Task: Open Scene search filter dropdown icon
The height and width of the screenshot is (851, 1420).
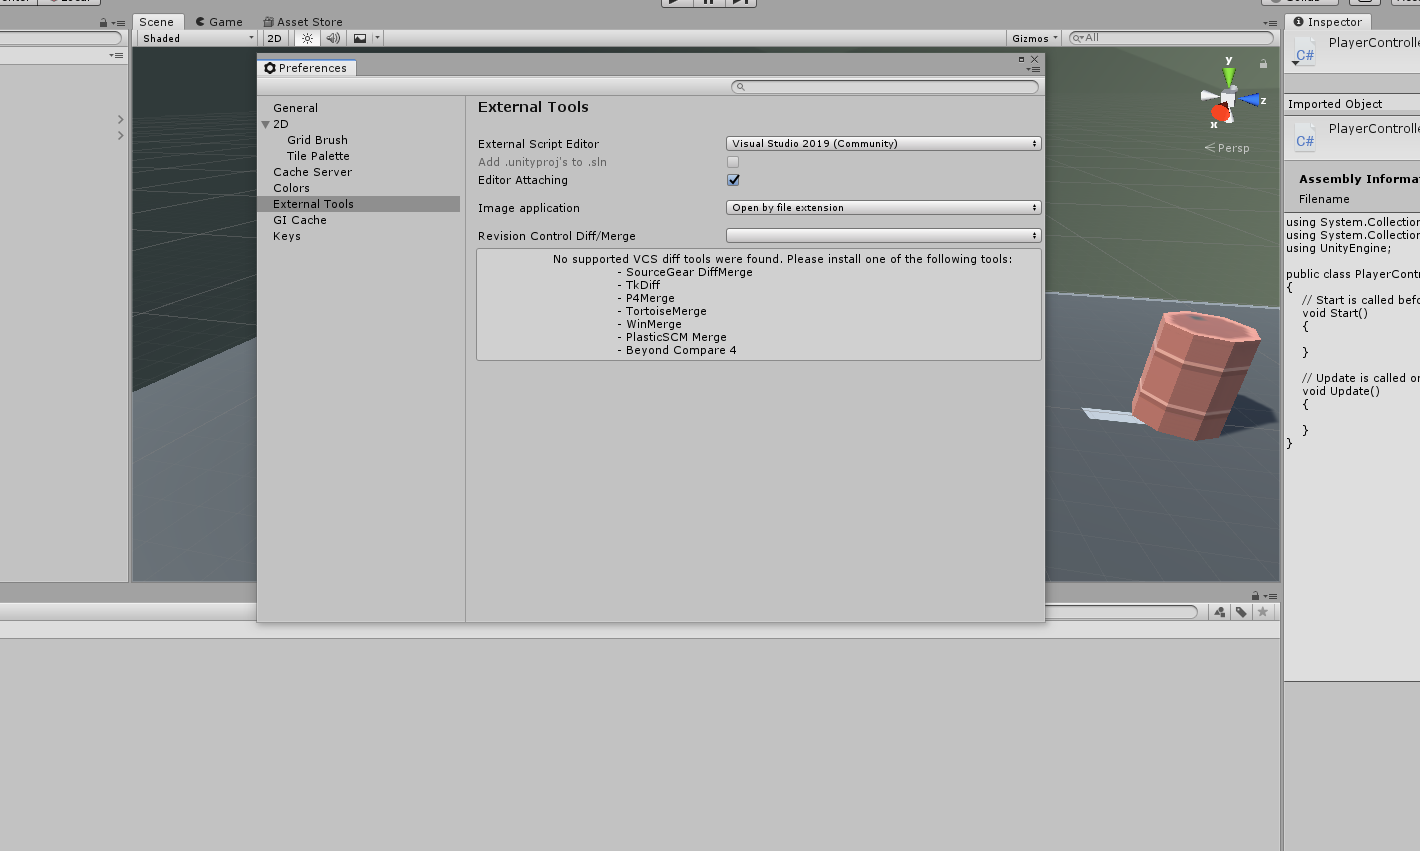Action: click(1078, 38)
